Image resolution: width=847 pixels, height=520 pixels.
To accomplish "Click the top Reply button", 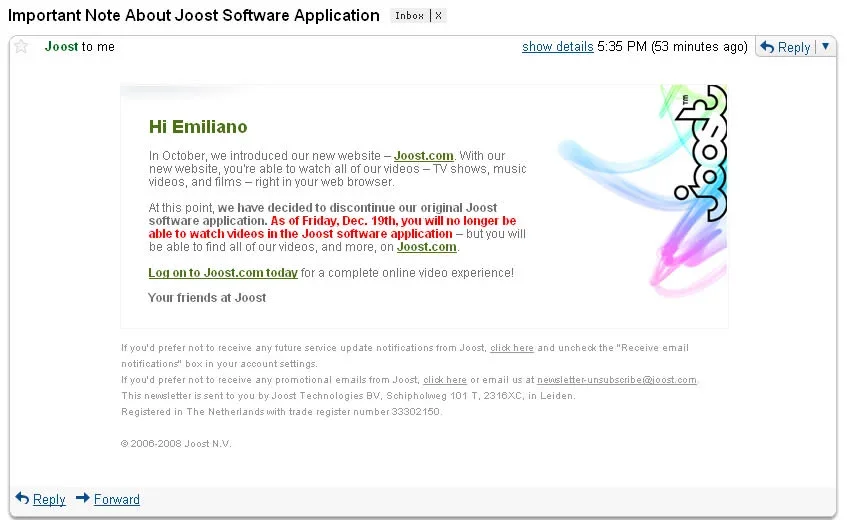I will 786,48.
